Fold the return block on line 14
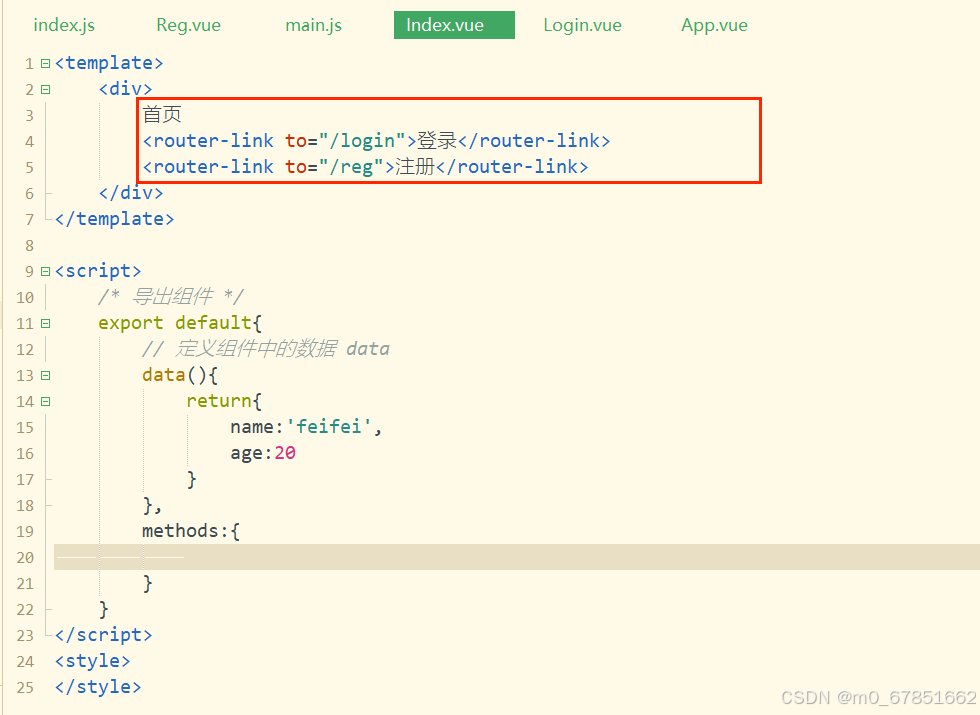Viewport: 980px width, 715px height. [45, 402]
